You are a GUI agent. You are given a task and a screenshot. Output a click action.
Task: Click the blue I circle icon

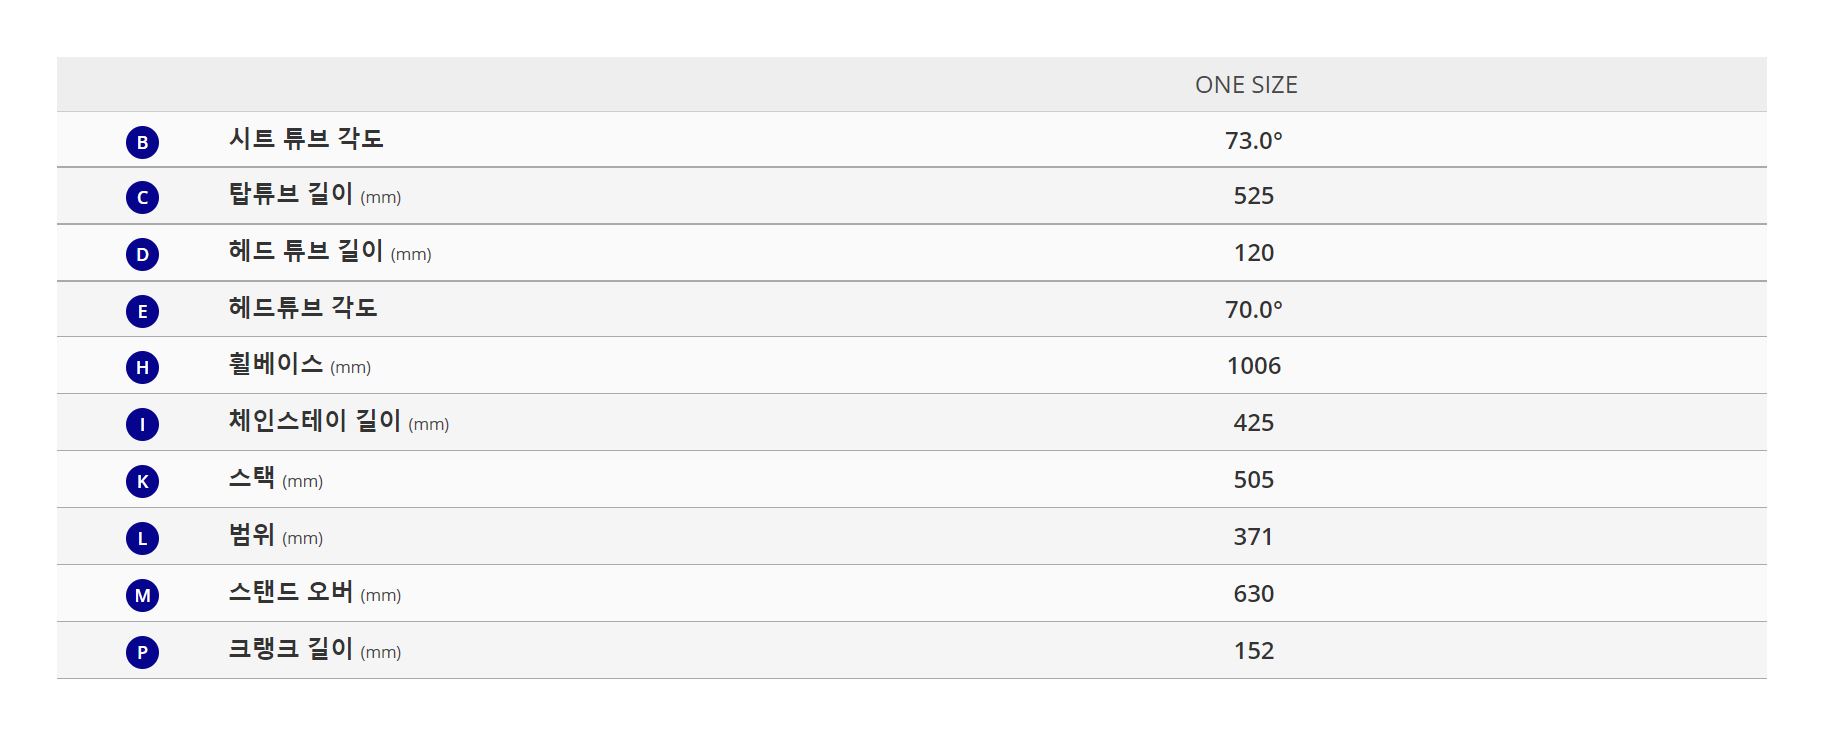142,424
